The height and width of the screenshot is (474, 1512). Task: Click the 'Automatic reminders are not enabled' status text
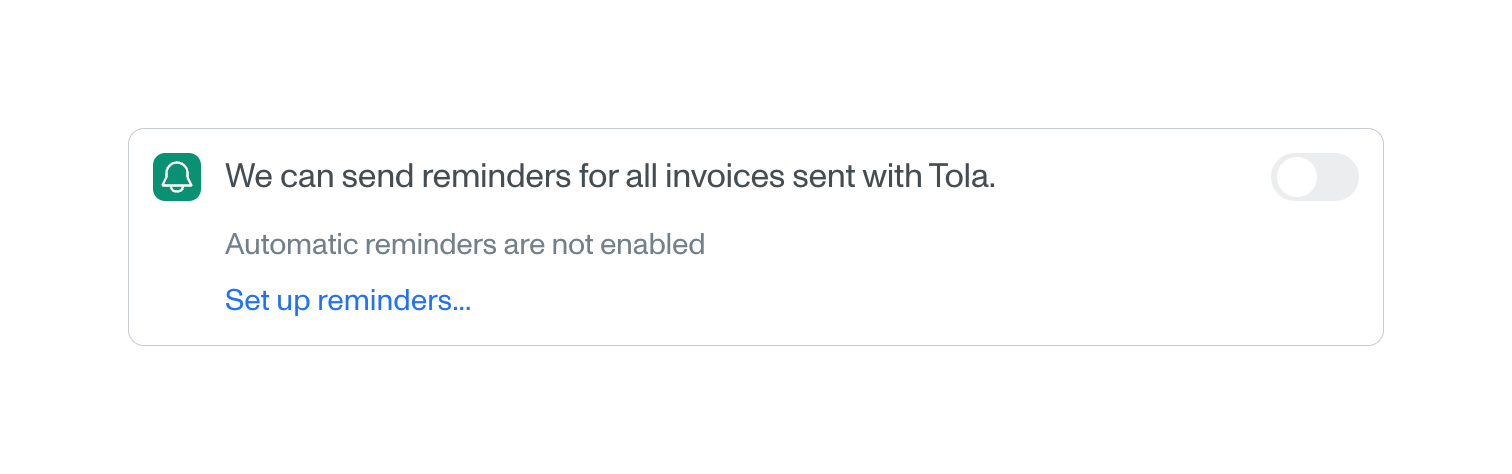[465, 244]
